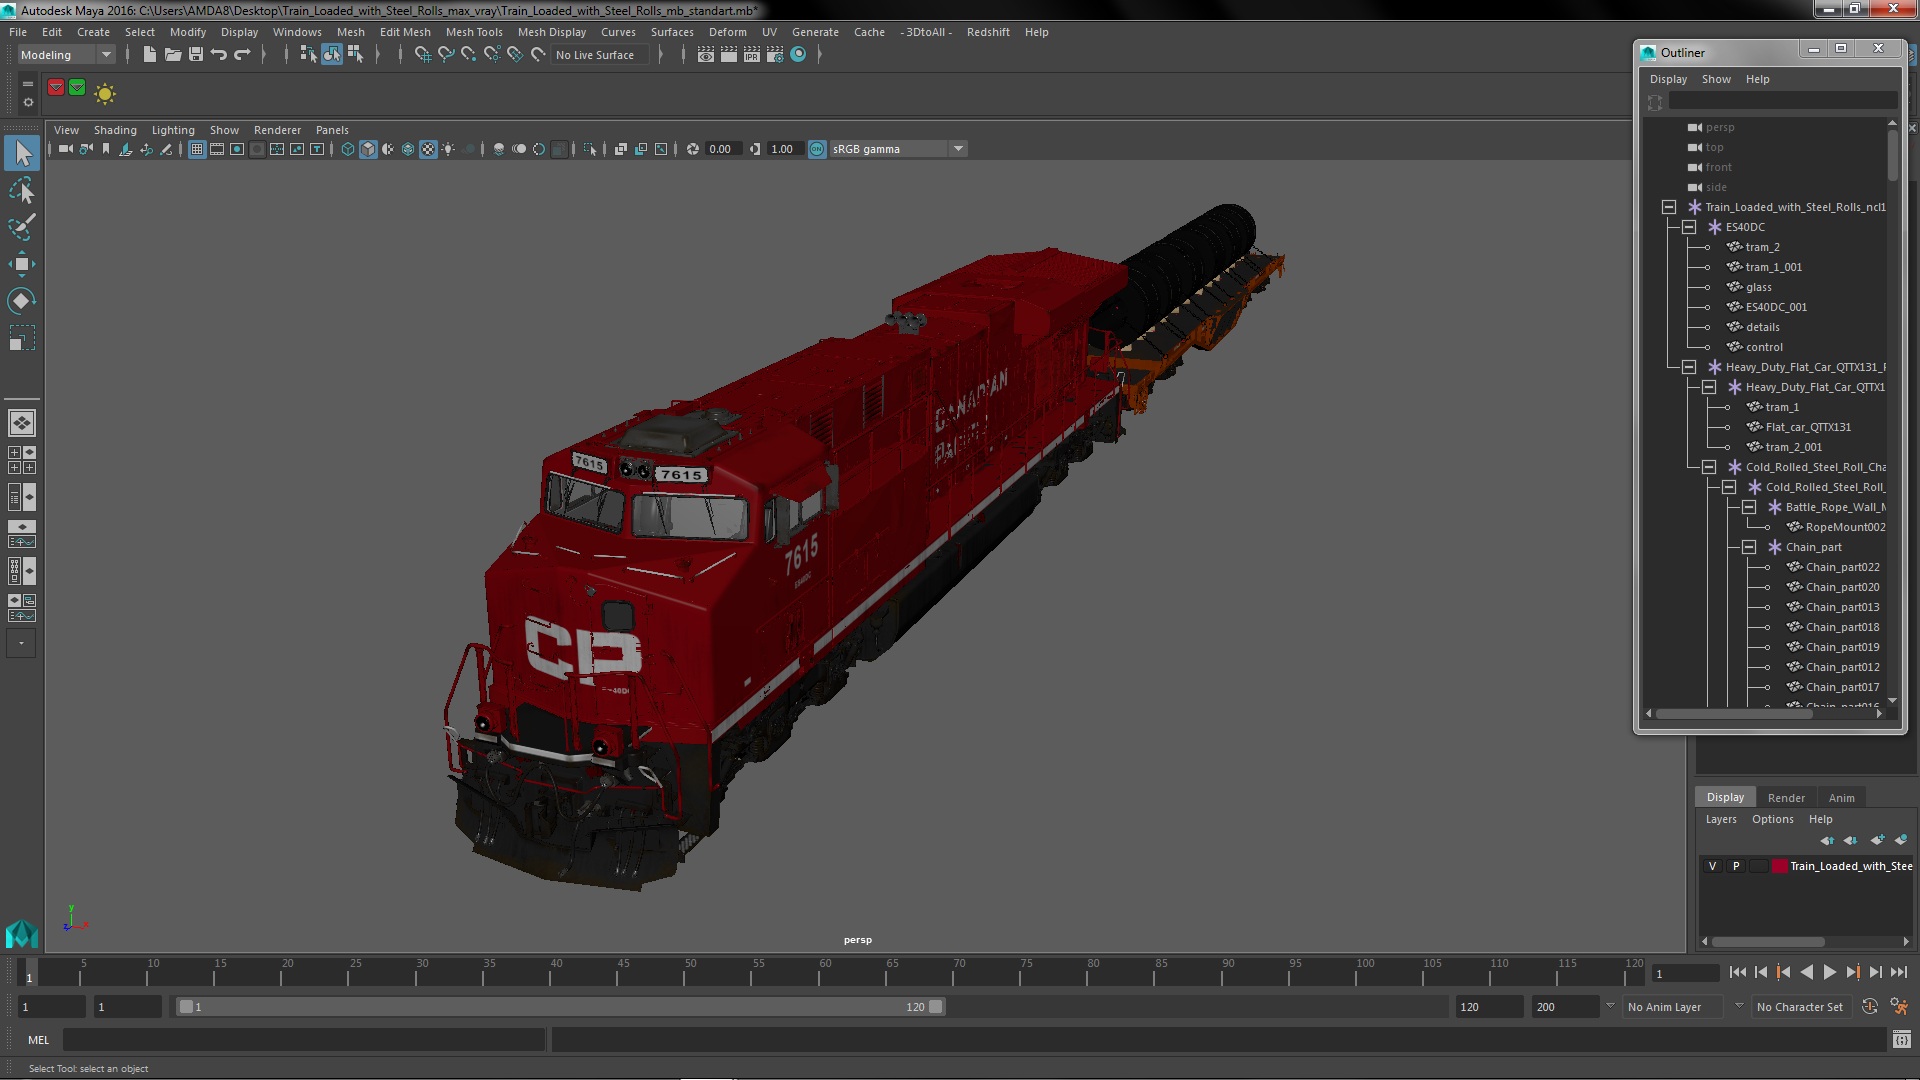The height and width of the screenshot is (1080, 1920).
Task: Toggle use all lights icon
Action: 448,149
